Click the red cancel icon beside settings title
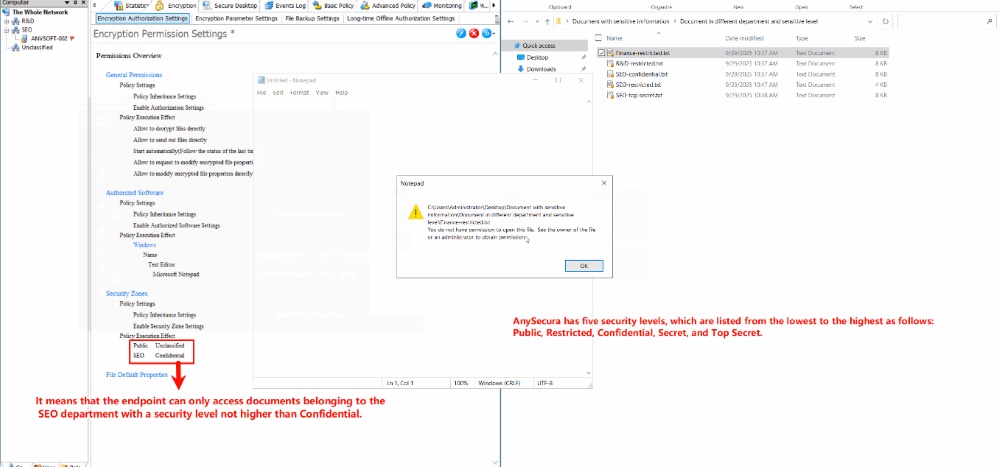This screenshot has height=467, width=1000. (x=474, y=33)
